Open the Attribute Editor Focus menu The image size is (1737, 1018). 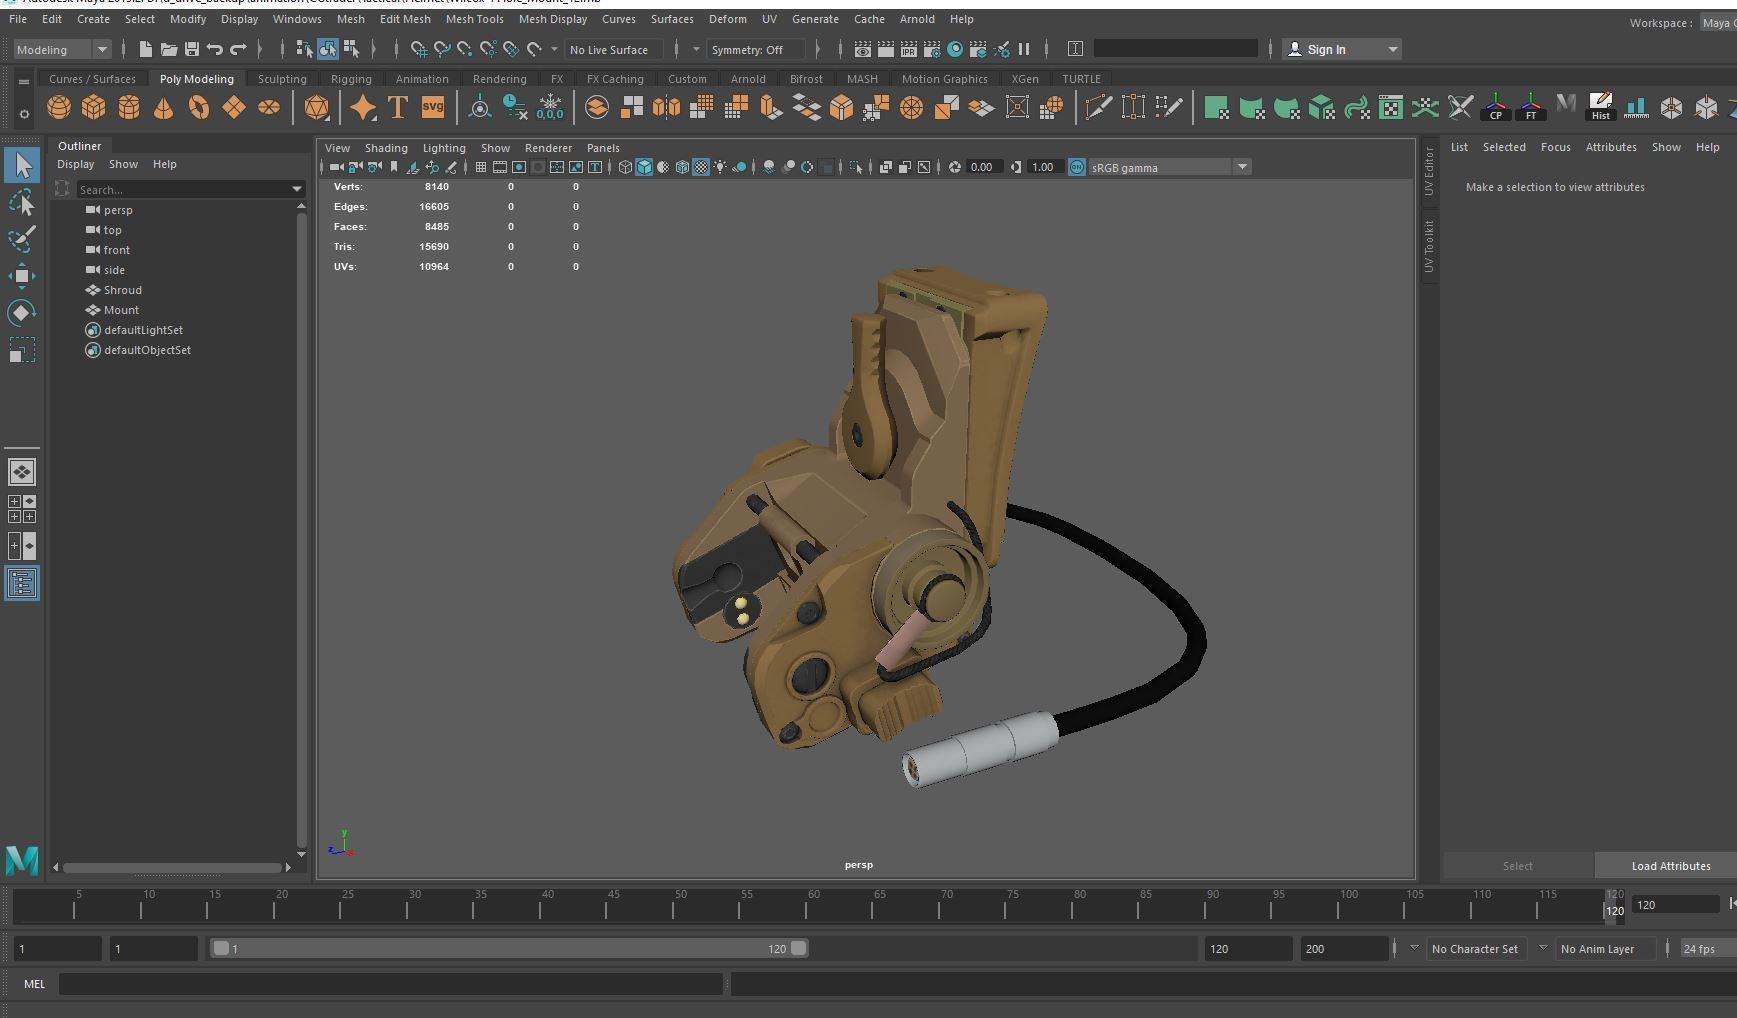[1555, 147]
